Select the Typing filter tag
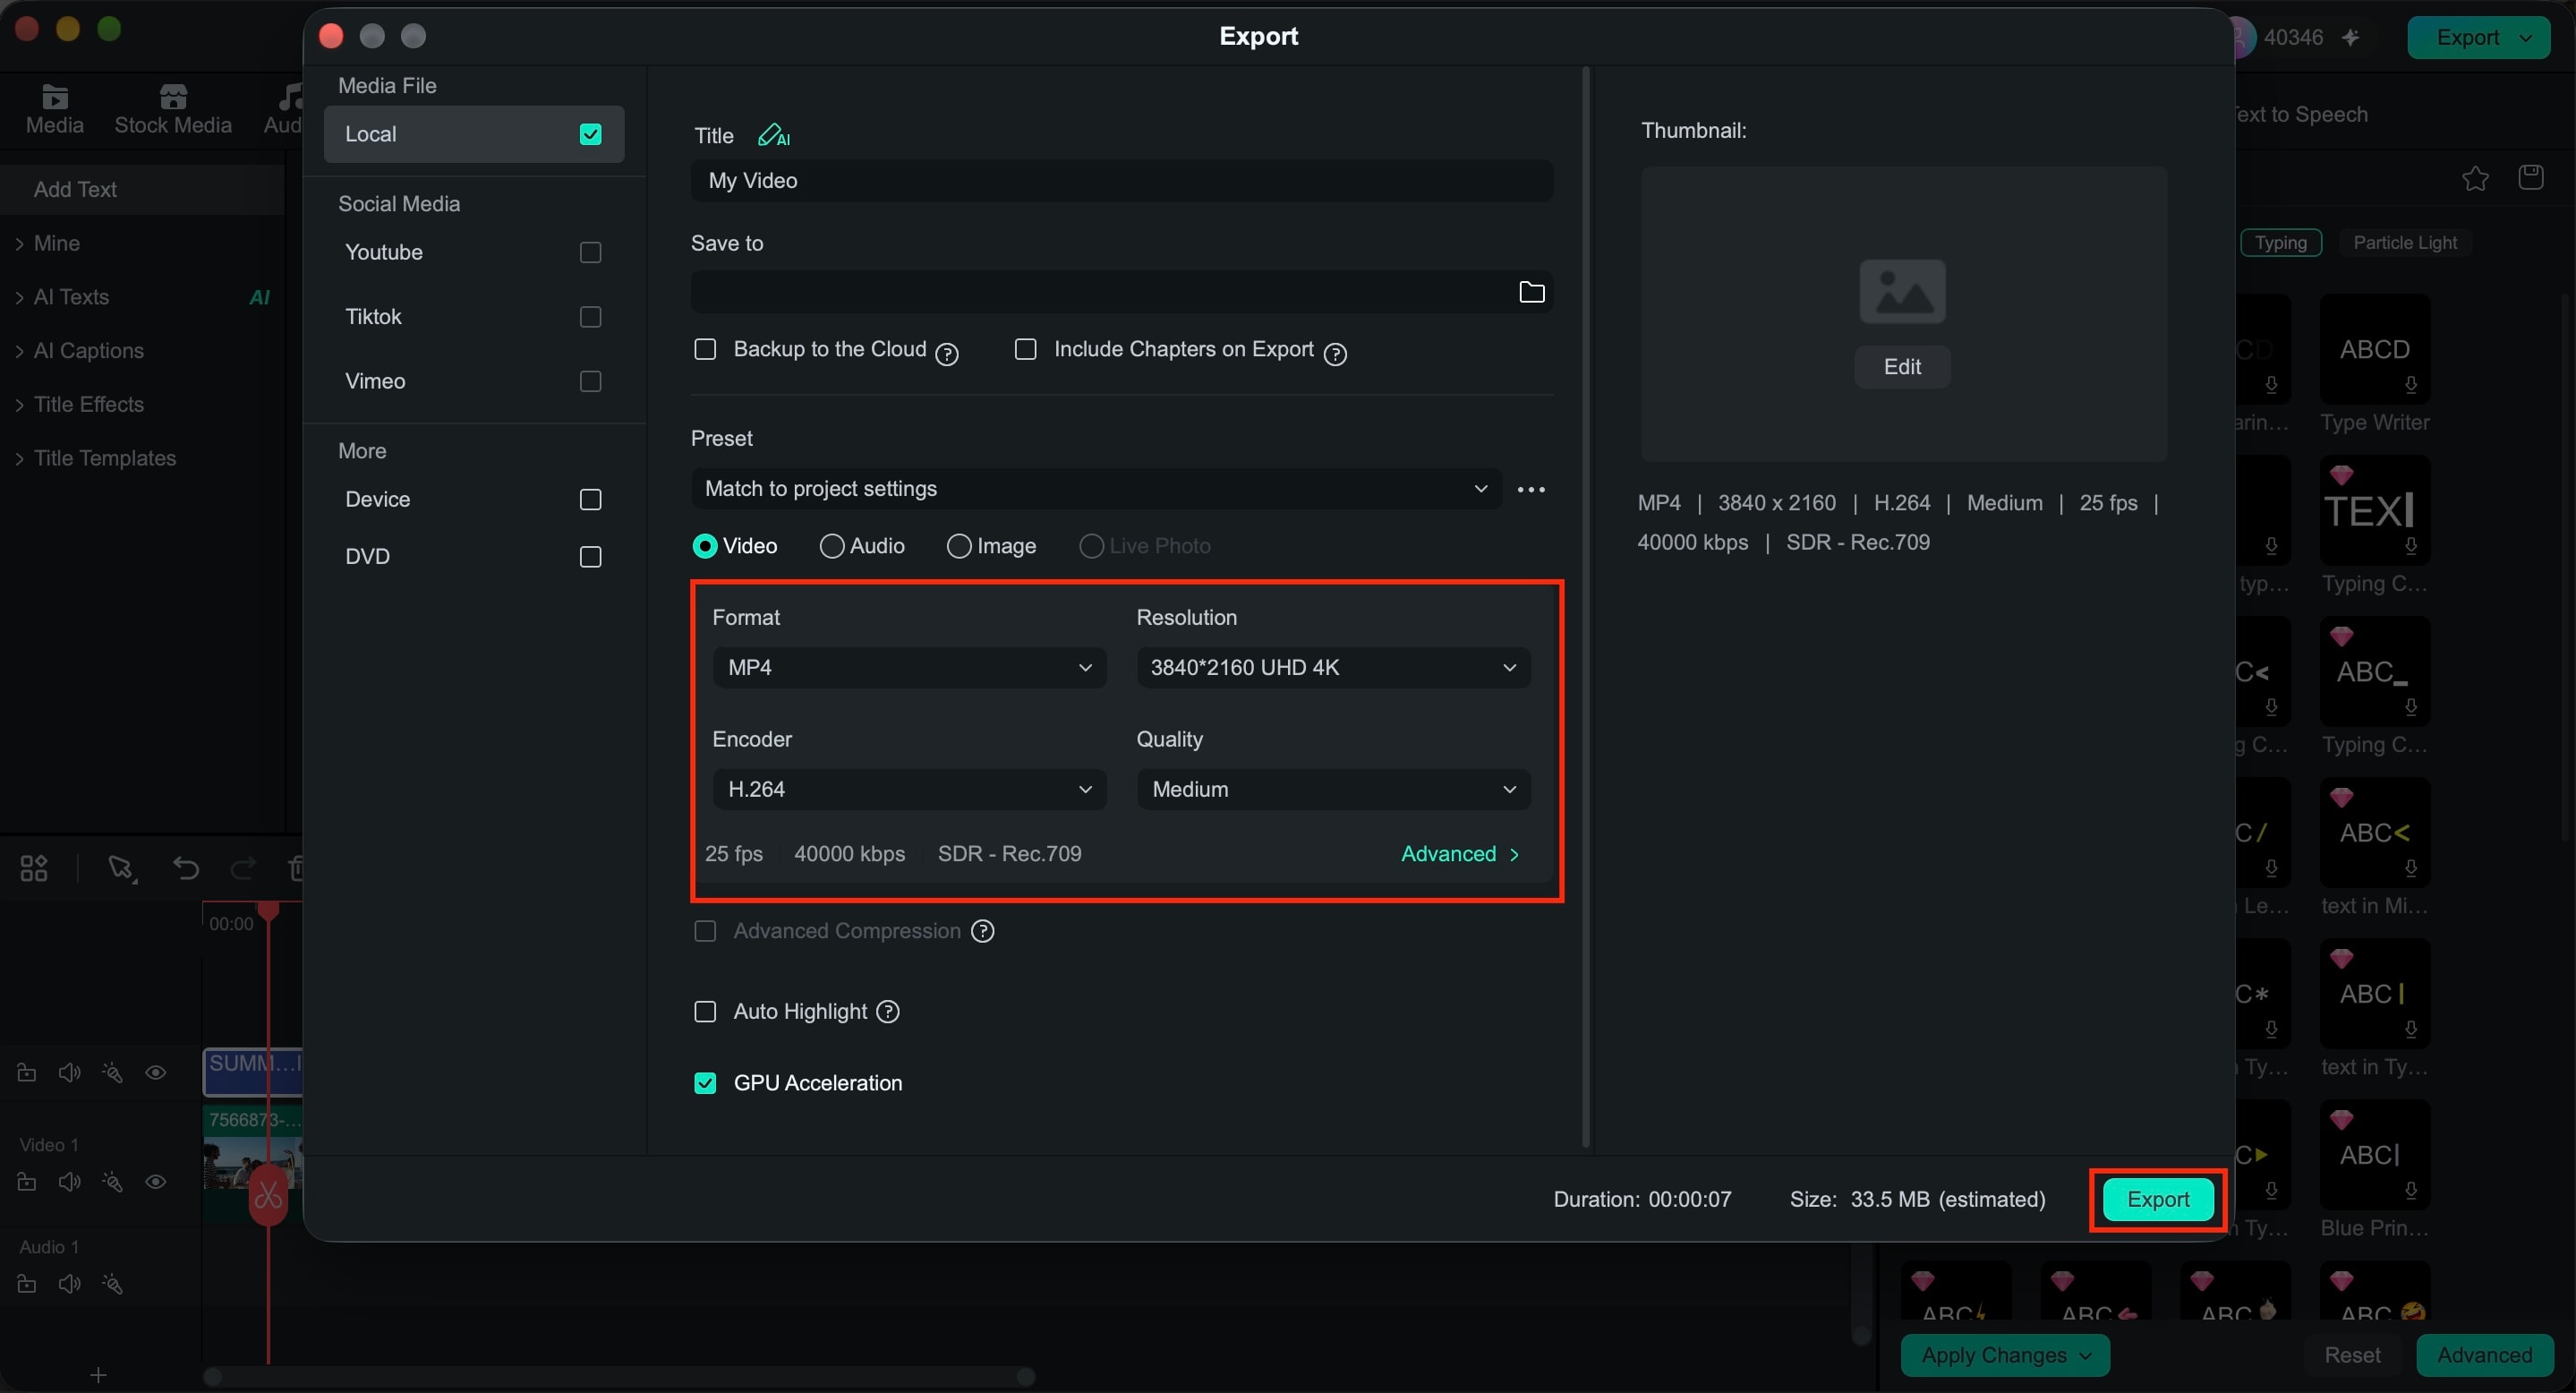This screenshot has width=2576, height=1393. coord(2280,243)
